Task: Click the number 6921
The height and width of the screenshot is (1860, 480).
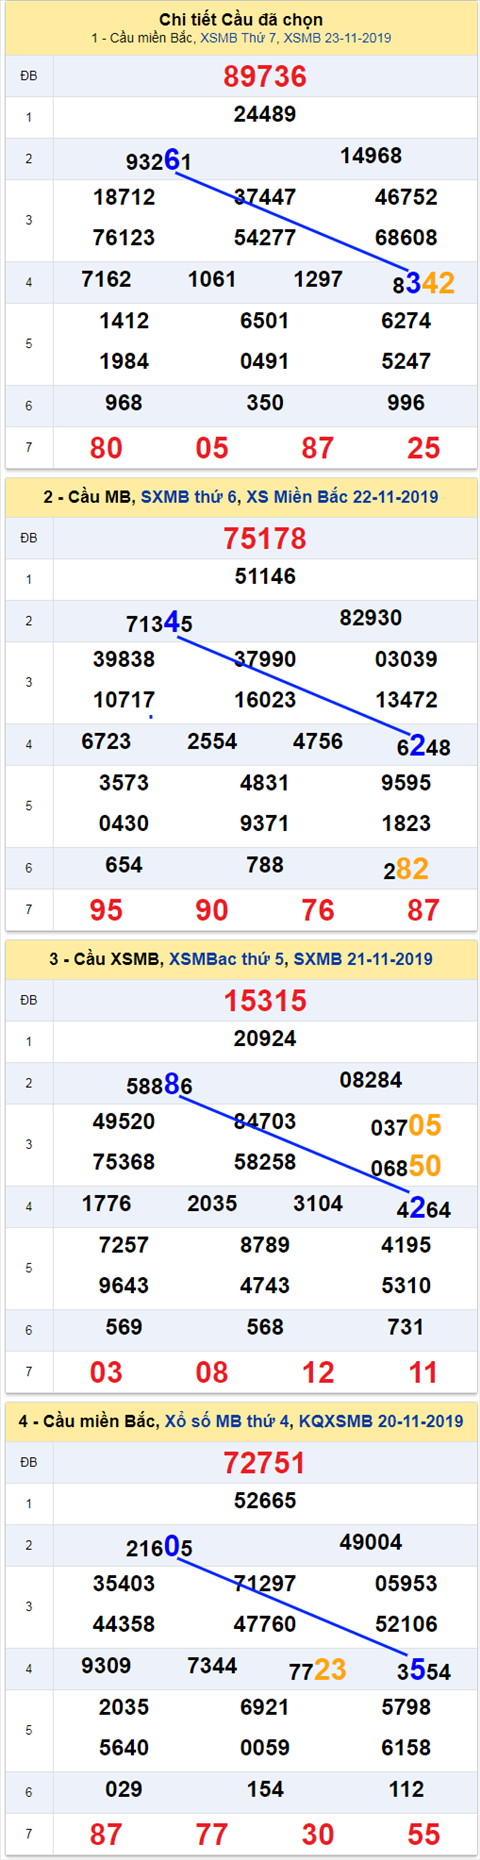Action: point(265,1707)
